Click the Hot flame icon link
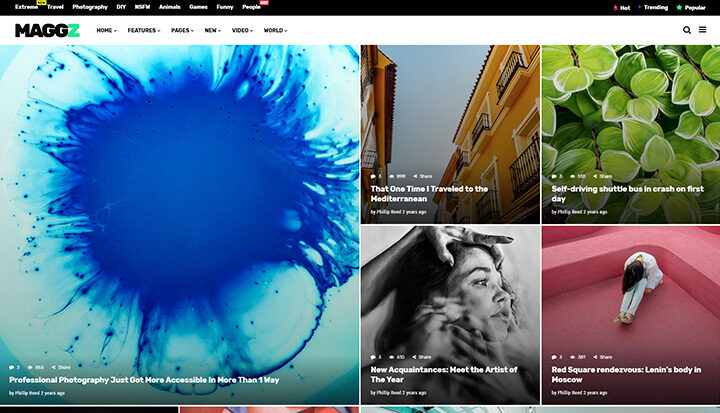Viewport: 720px width, 413px height. coord(622,7)
